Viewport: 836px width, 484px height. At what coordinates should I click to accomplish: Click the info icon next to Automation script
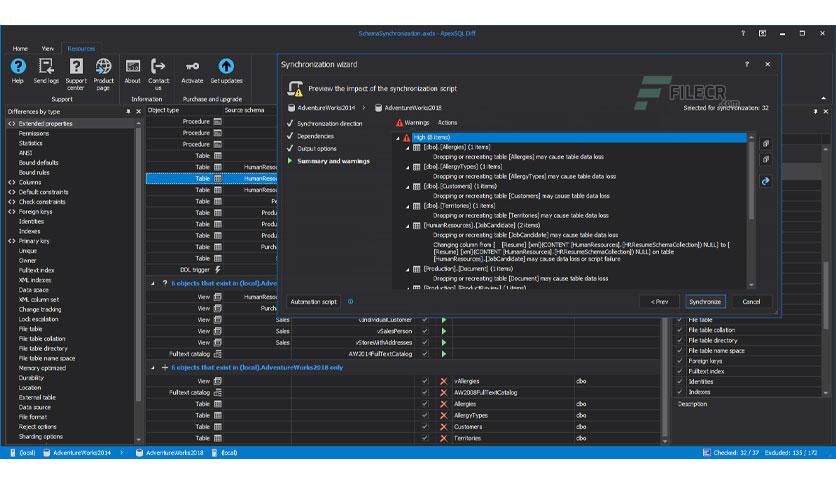[x=350, y=301]
